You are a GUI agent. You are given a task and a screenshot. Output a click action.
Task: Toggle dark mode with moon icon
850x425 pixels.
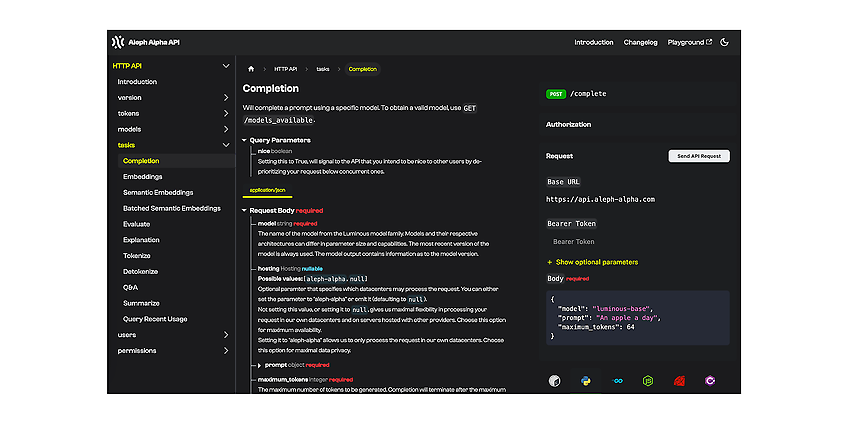point(724,42)
